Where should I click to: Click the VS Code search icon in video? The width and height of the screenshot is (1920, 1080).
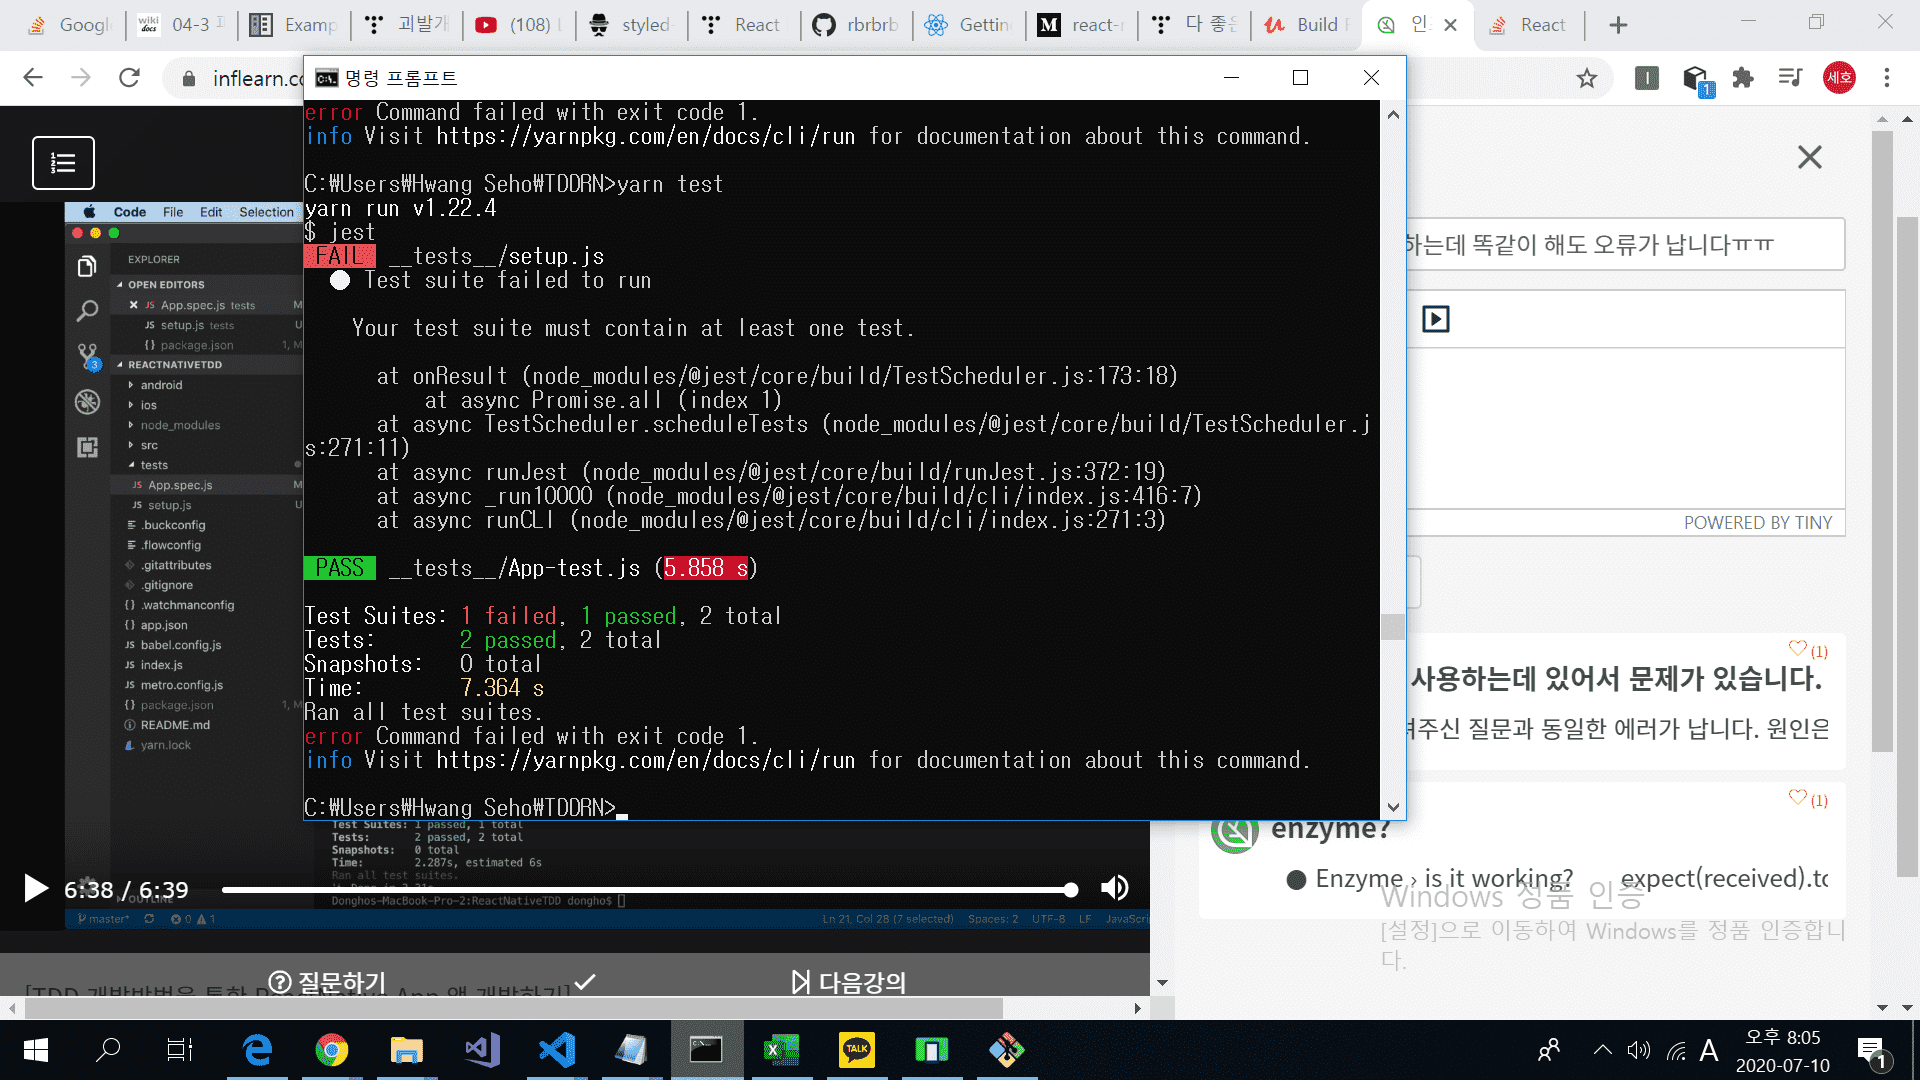[87, 311]
